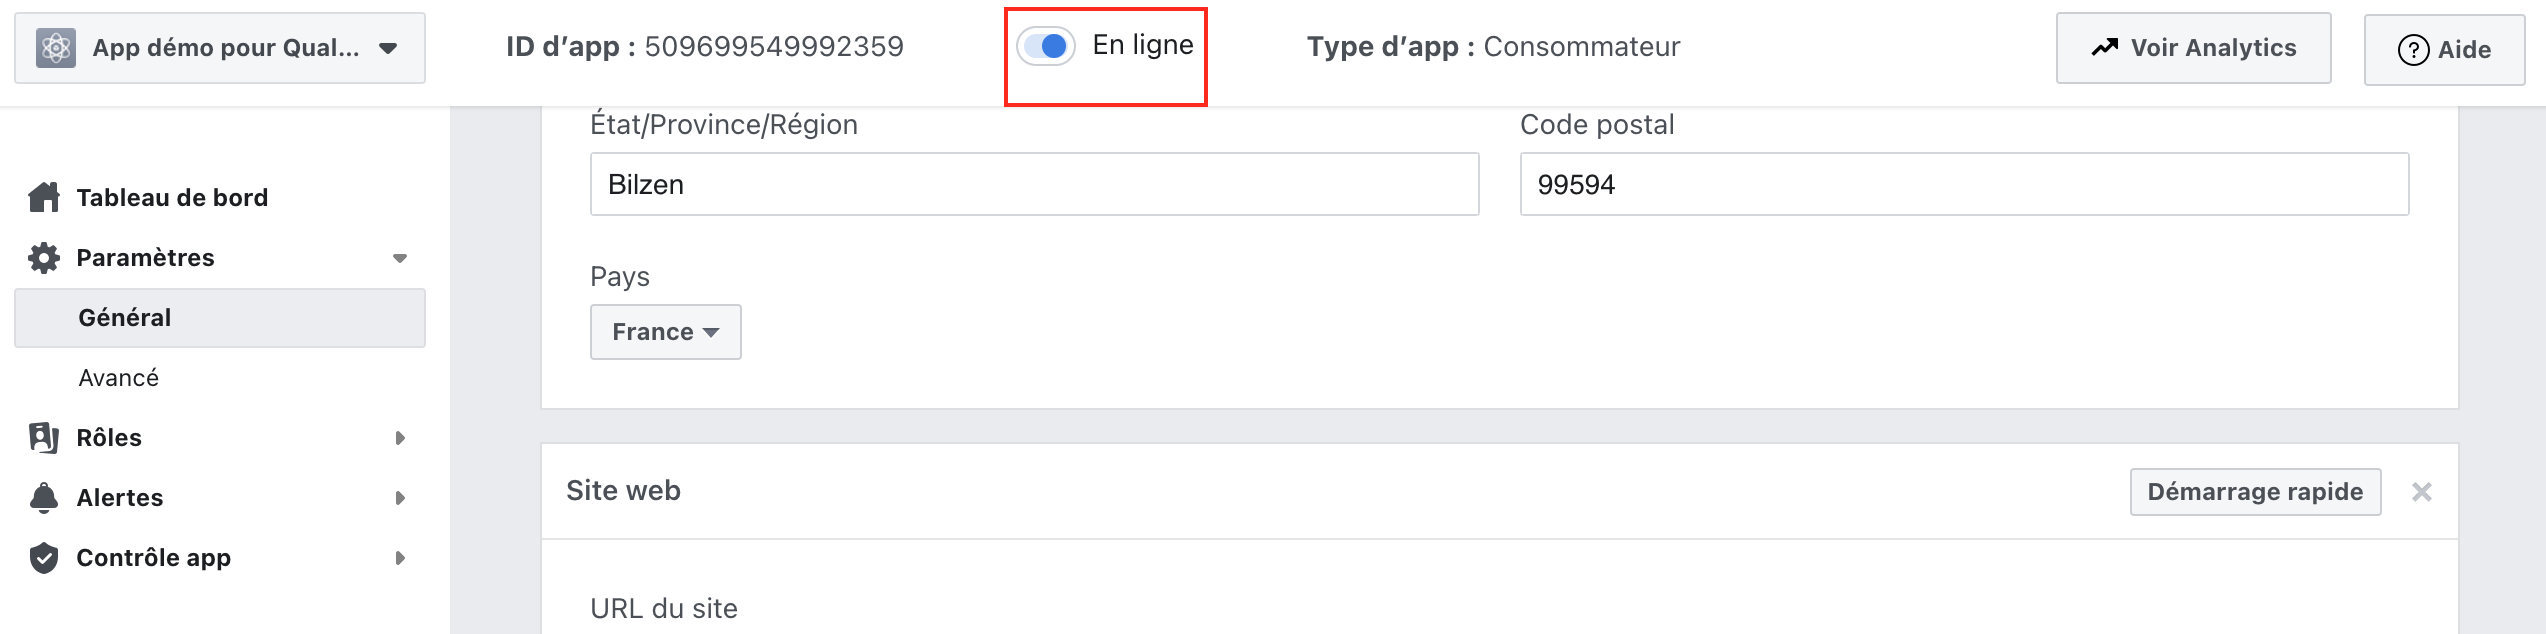
Task: Click the Démarrage rapide button
Action: click(2256, 492)
